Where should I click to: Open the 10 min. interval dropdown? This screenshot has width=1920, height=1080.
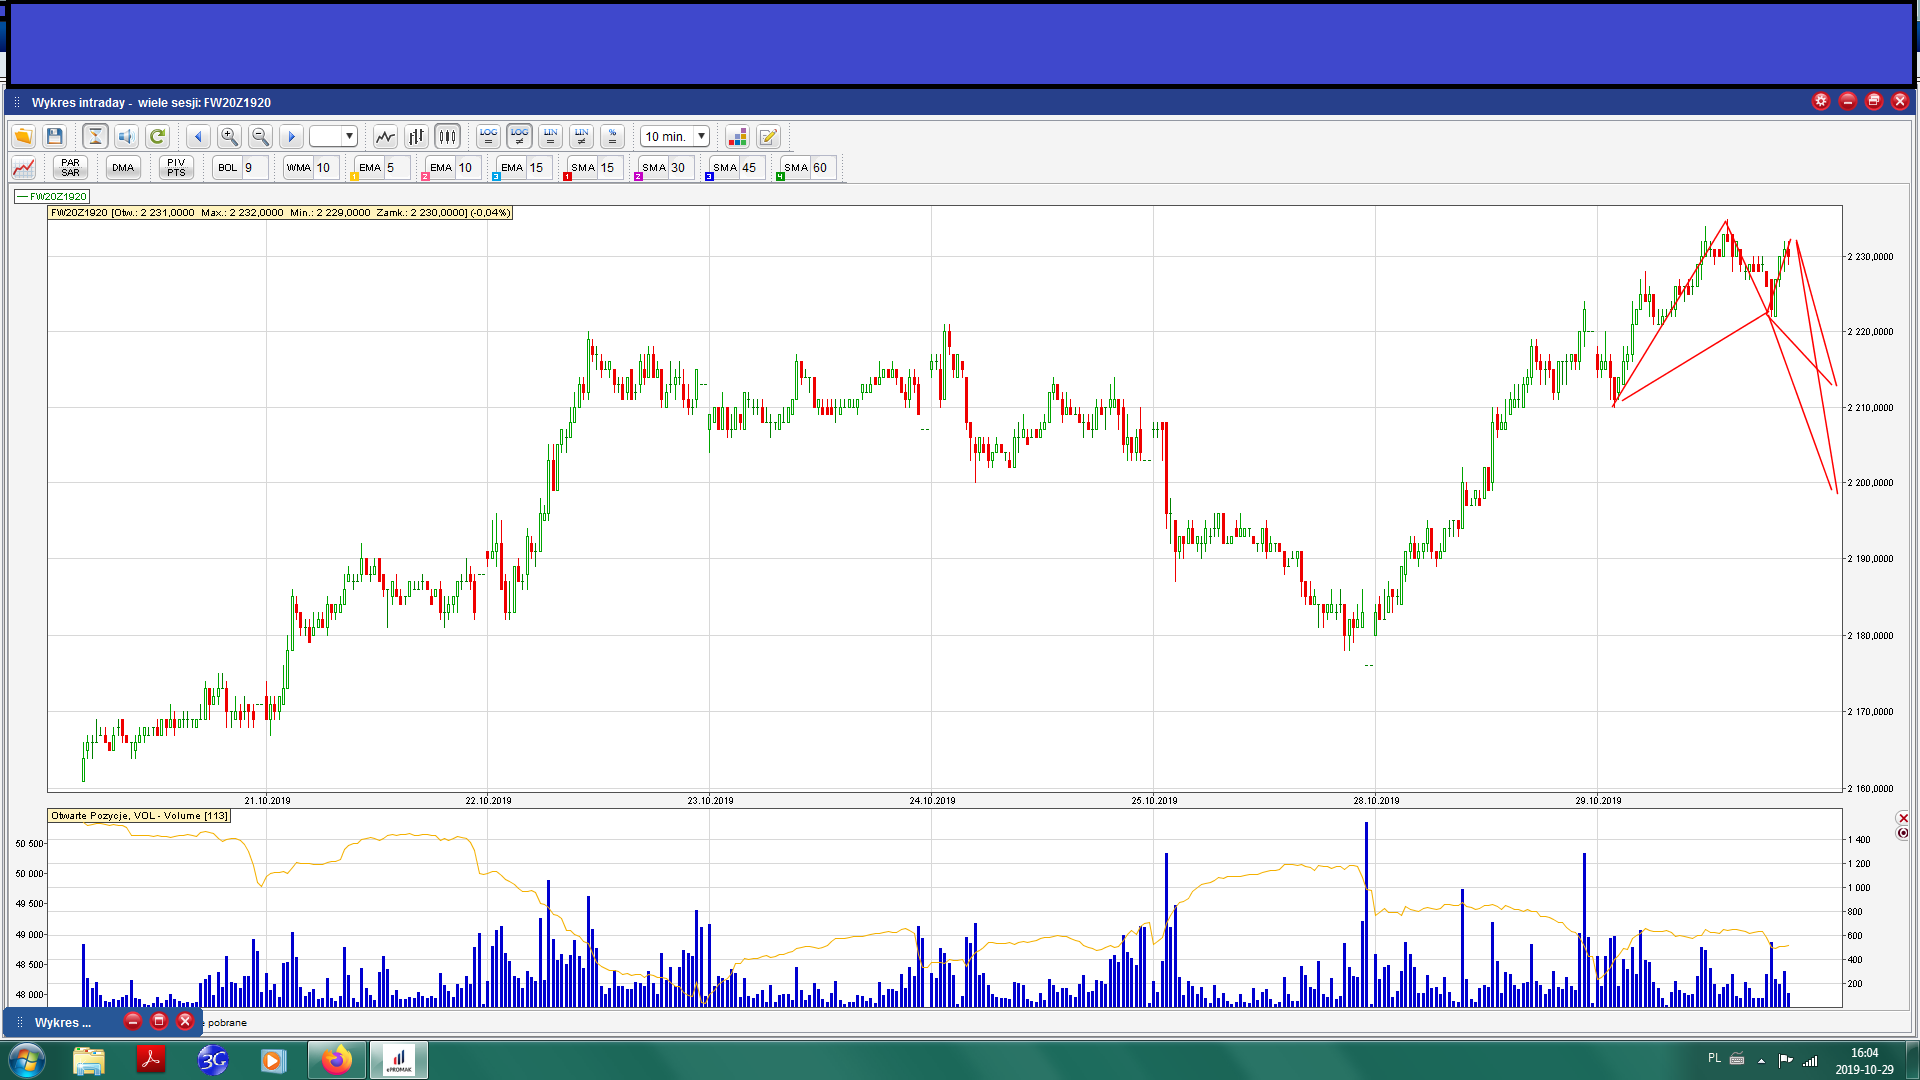(702, 136)
